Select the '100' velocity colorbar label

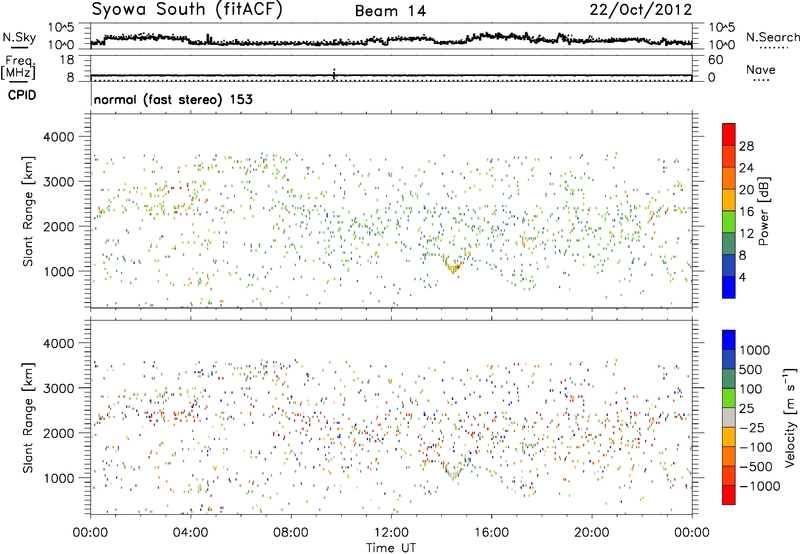click(x=751, y=389)
